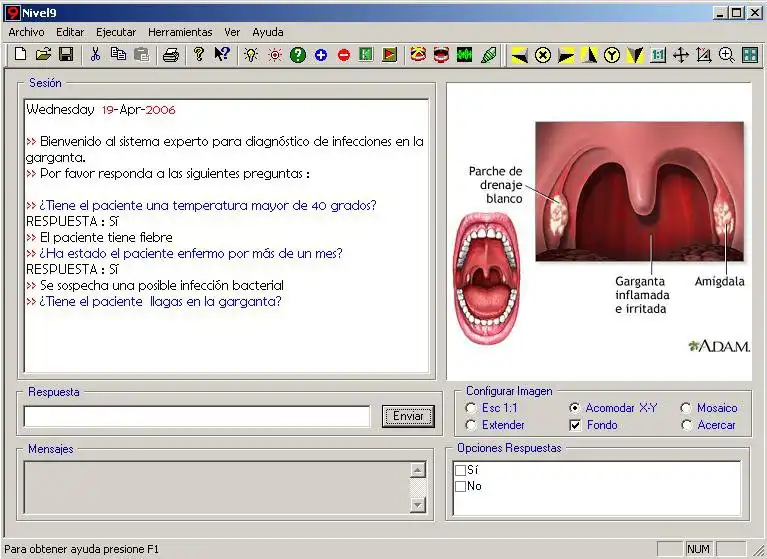Click the New document icon

click(20, 54)
